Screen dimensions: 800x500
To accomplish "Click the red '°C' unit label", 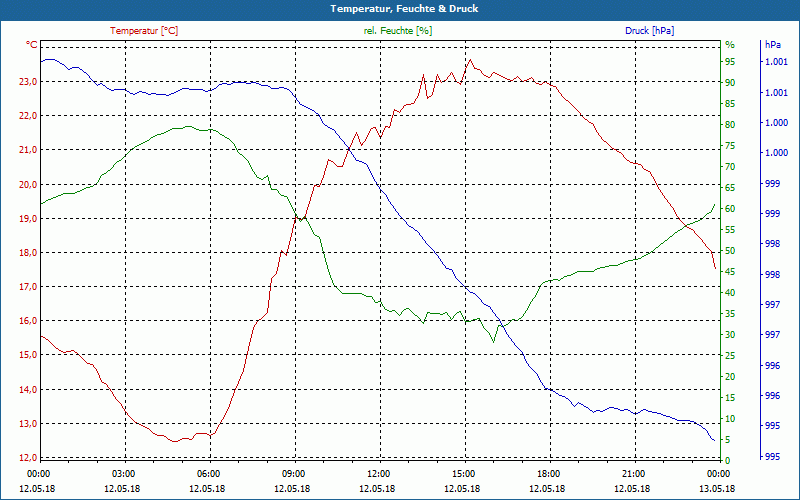I will click(31, 45).
